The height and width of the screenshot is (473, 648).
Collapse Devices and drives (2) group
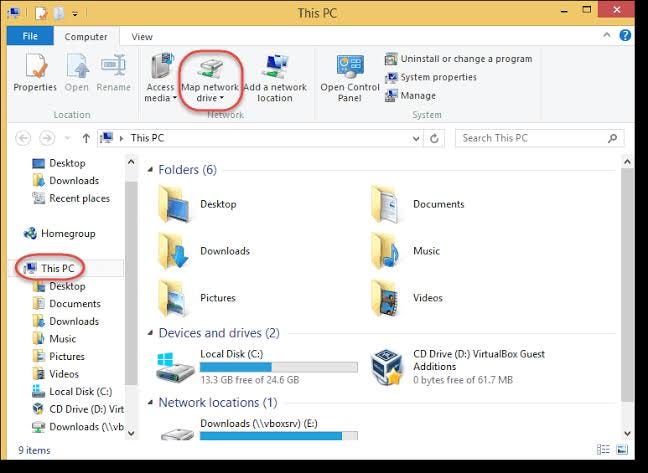coord(150,333)
